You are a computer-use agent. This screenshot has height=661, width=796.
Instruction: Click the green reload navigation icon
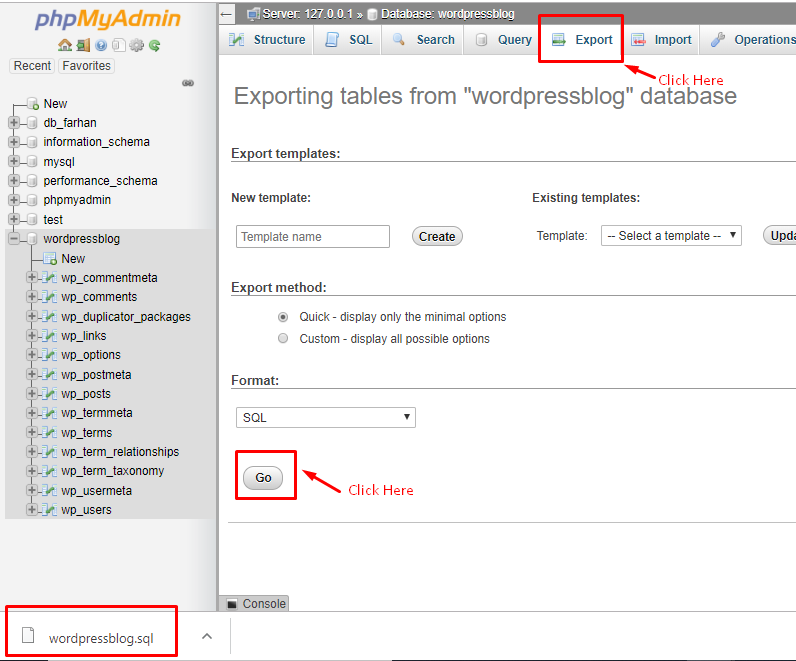(155, 45)
